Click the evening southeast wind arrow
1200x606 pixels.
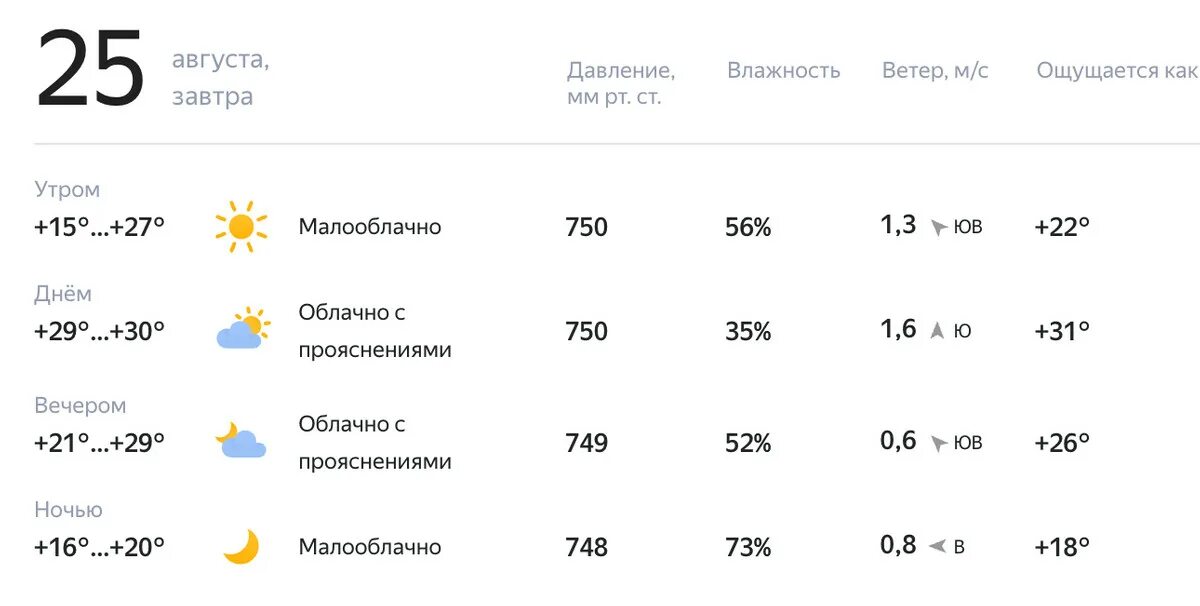tap(938, 444)
